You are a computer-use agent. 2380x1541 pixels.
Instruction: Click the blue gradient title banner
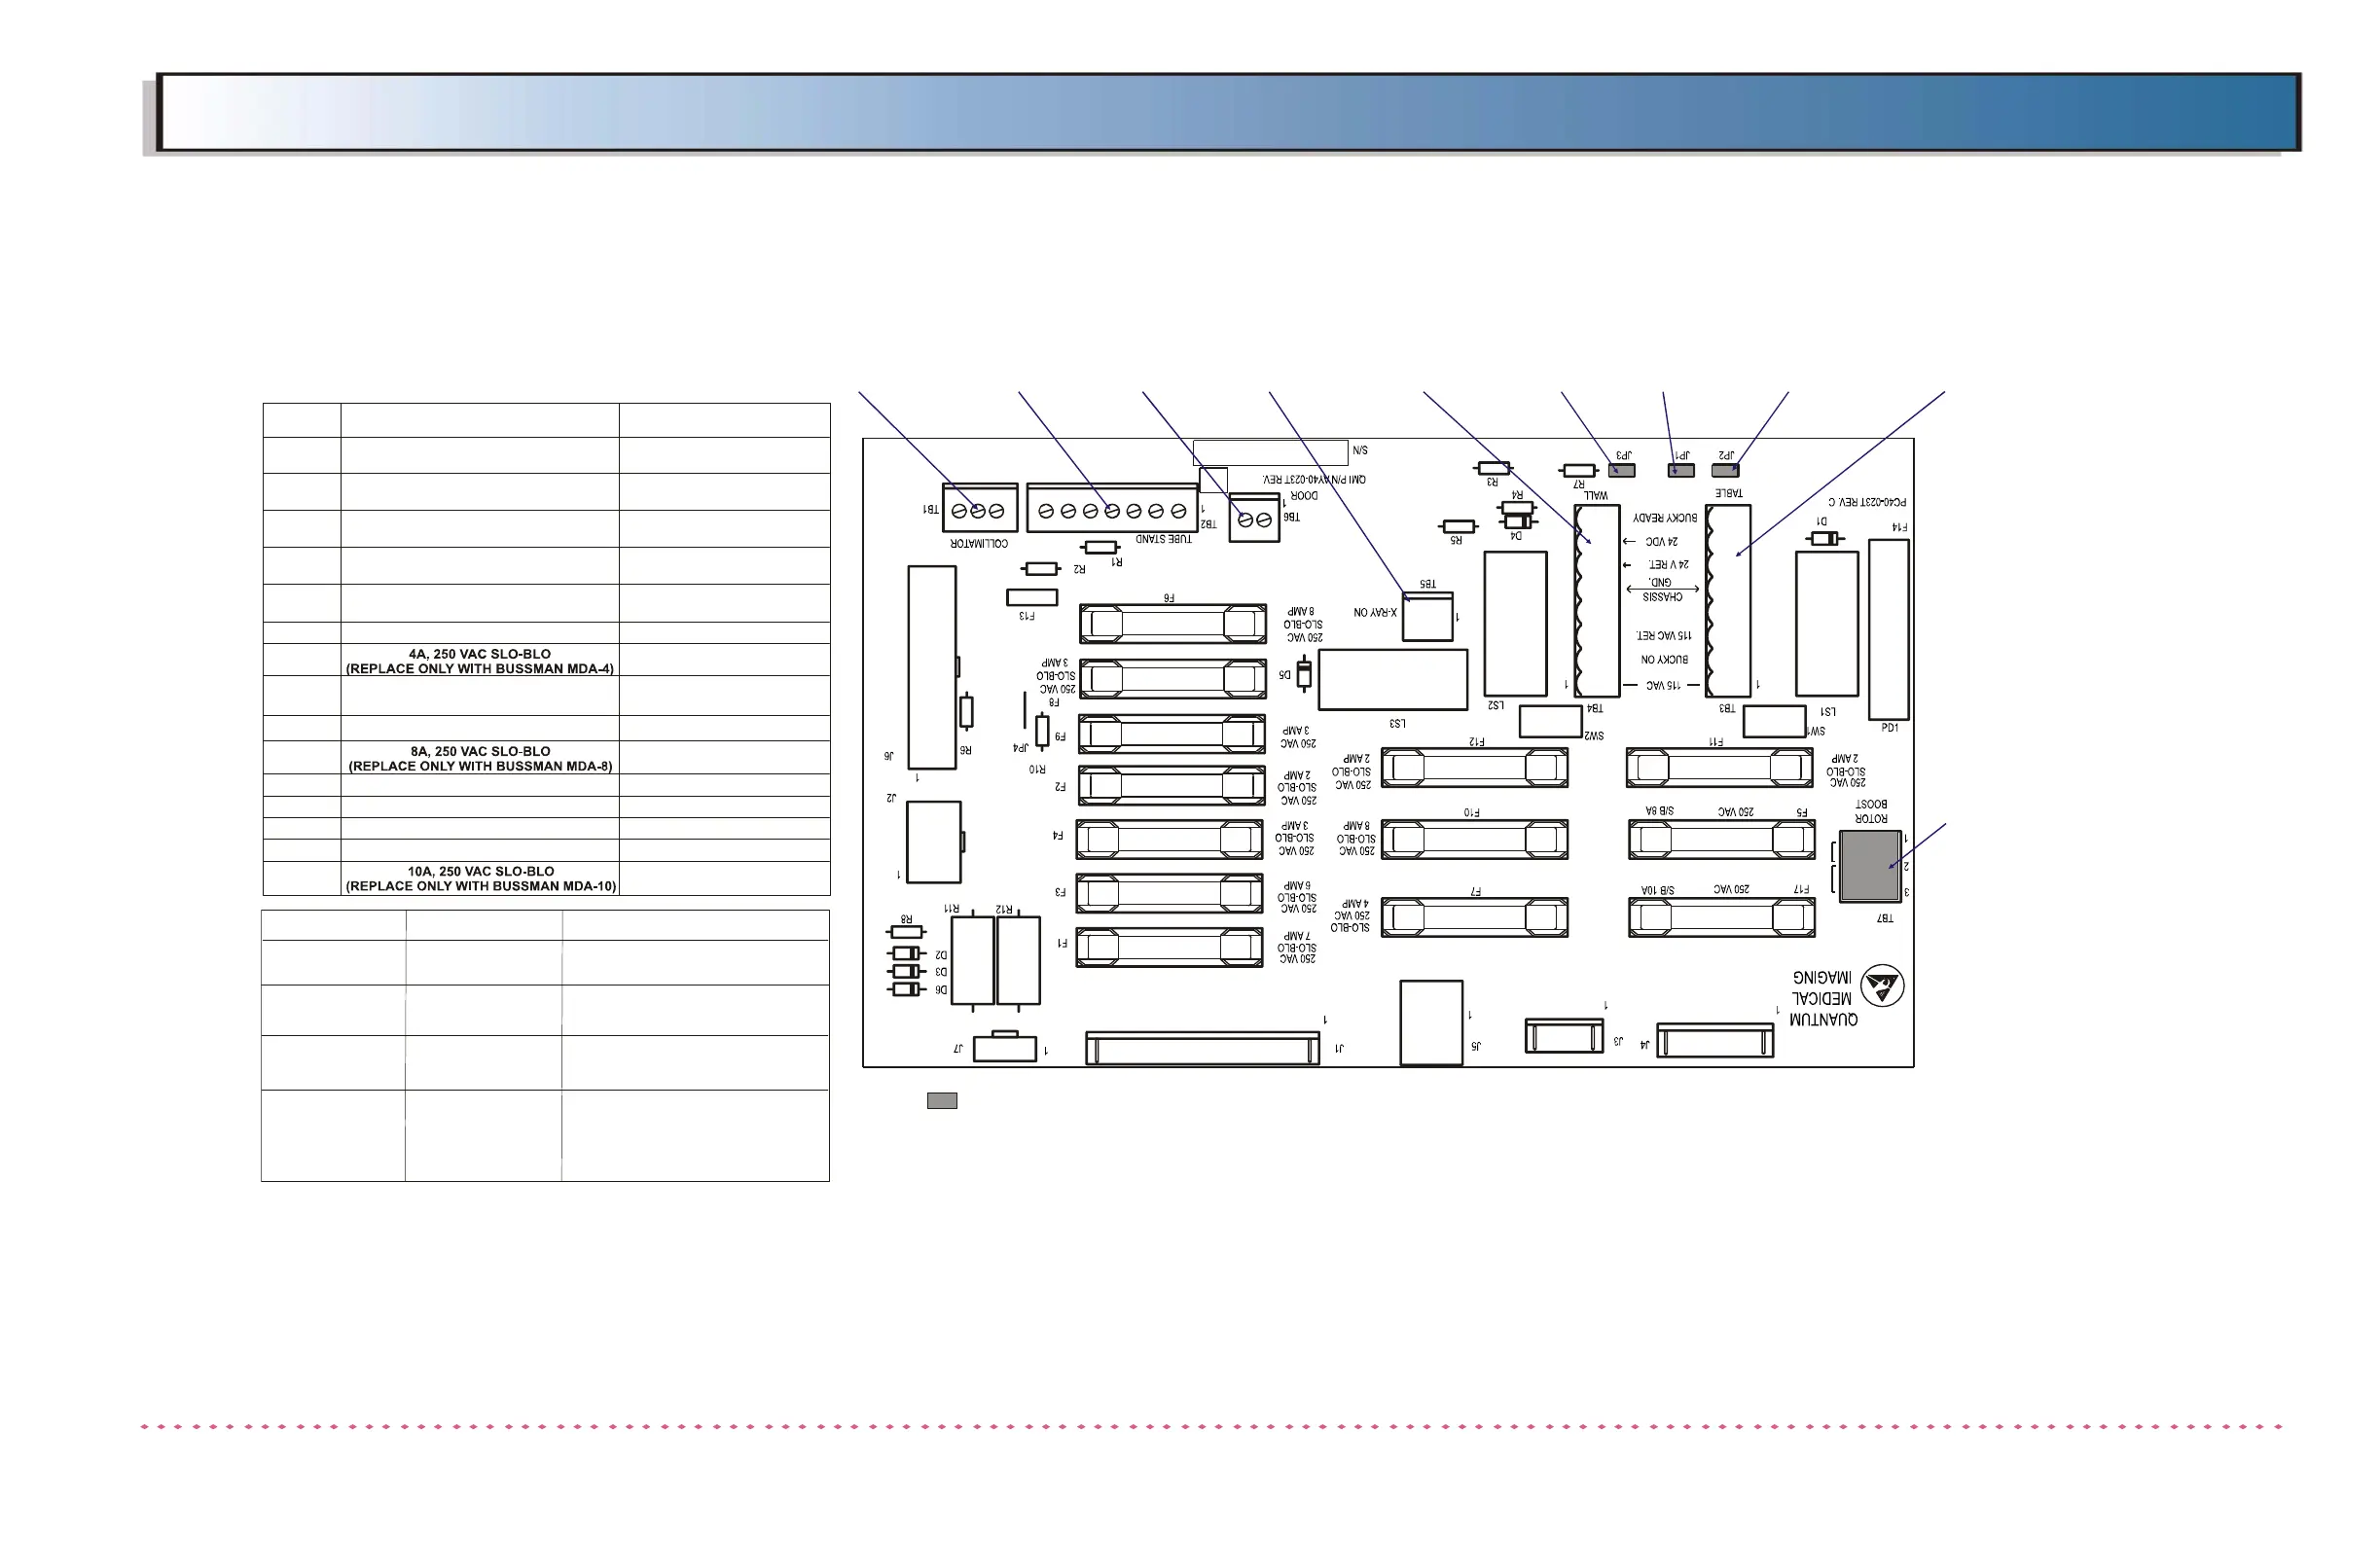[x=1228, y=113]
